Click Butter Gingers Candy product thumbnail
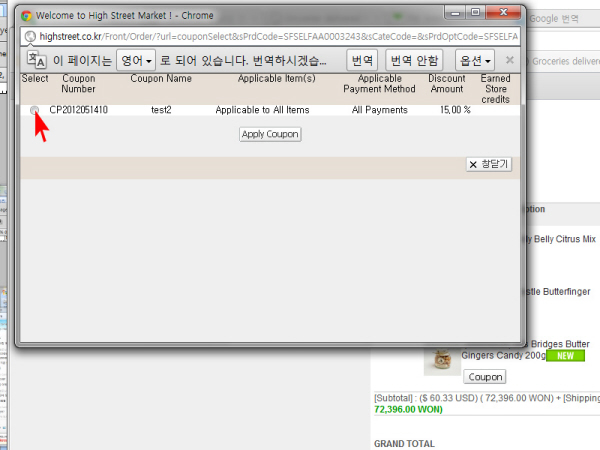This screenshot has height=450, width=600. click(442, 360)
